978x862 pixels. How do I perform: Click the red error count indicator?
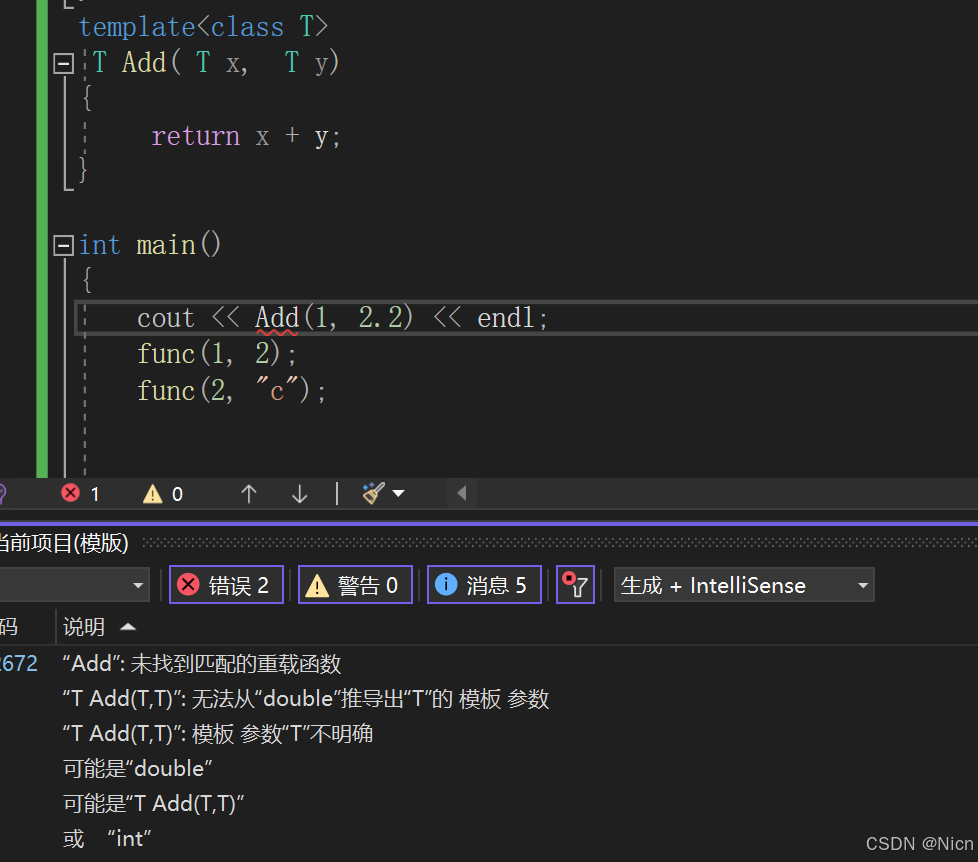pos(80,494)
